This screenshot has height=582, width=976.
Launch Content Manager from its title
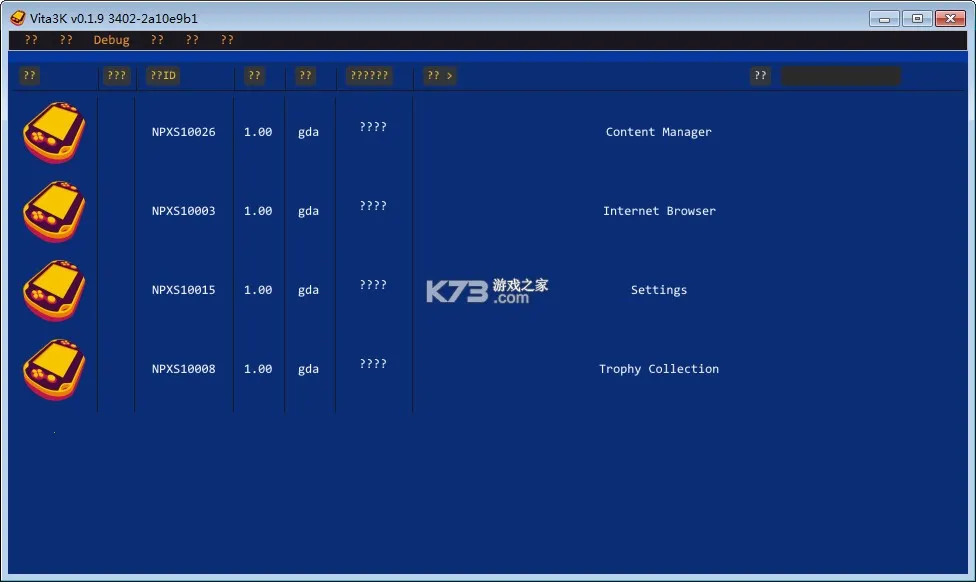coord(658,132)
